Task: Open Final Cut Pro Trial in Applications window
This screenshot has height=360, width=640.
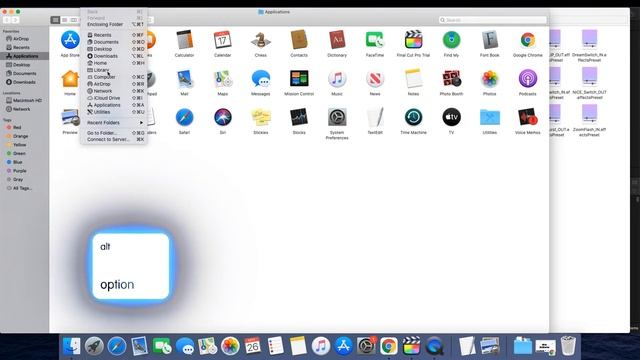Action: (413, 40)
